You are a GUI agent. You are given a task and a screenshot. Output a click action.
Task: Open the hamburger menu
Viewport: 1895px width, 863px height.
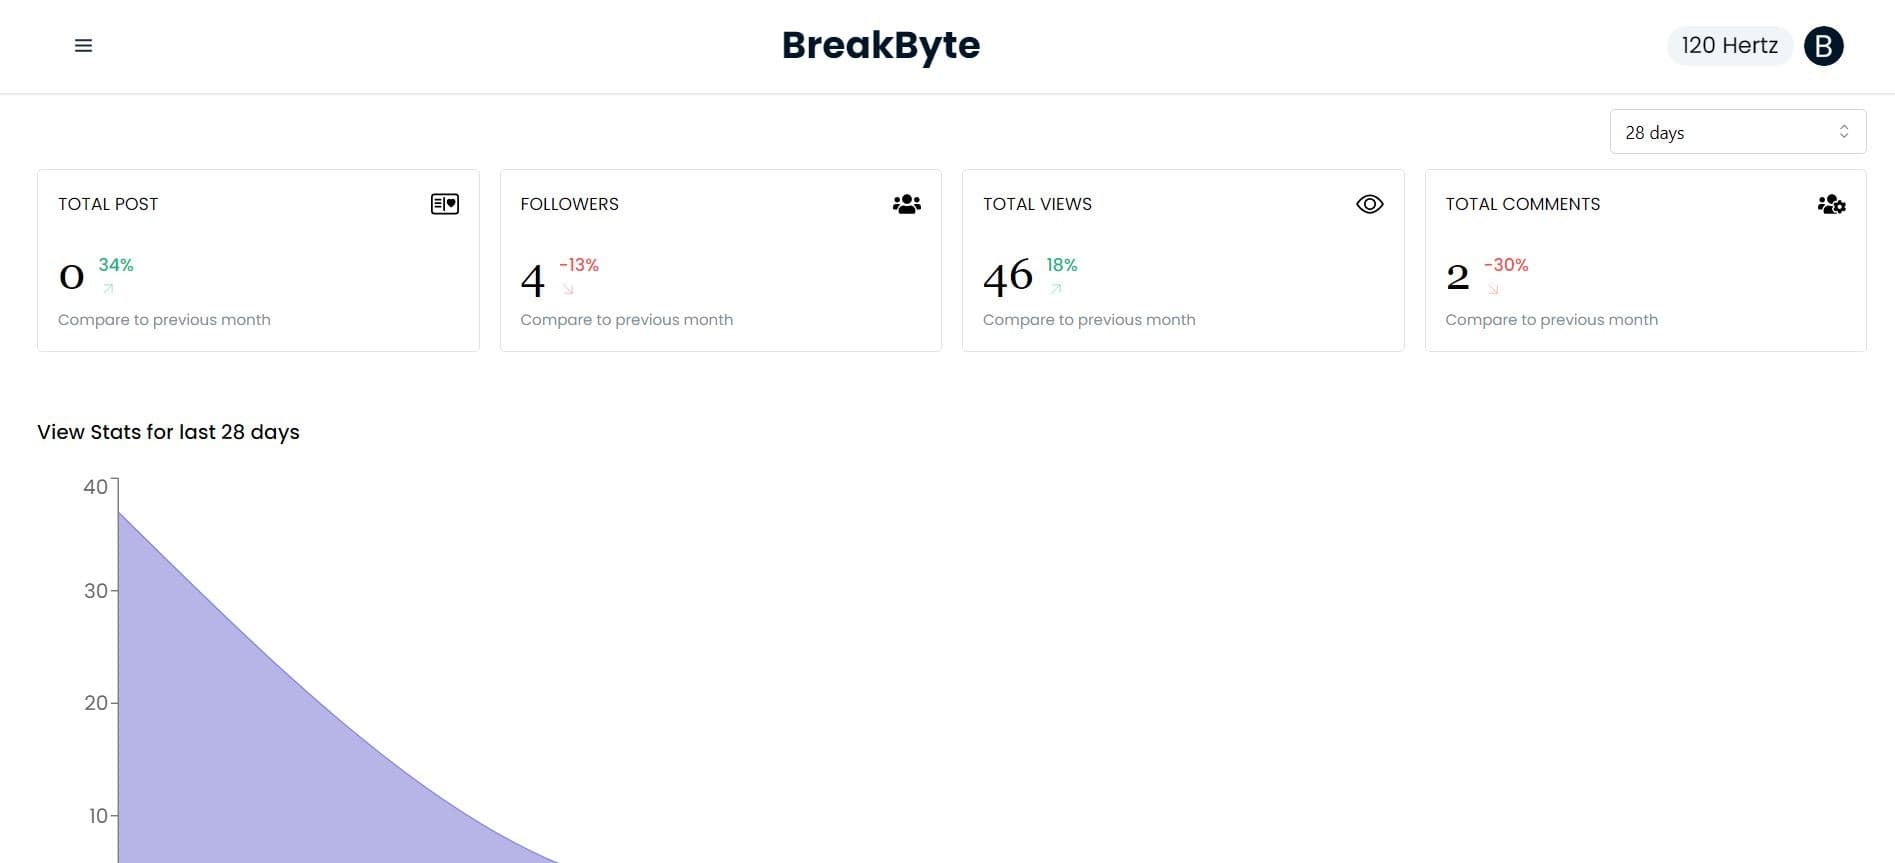point(84,46)
